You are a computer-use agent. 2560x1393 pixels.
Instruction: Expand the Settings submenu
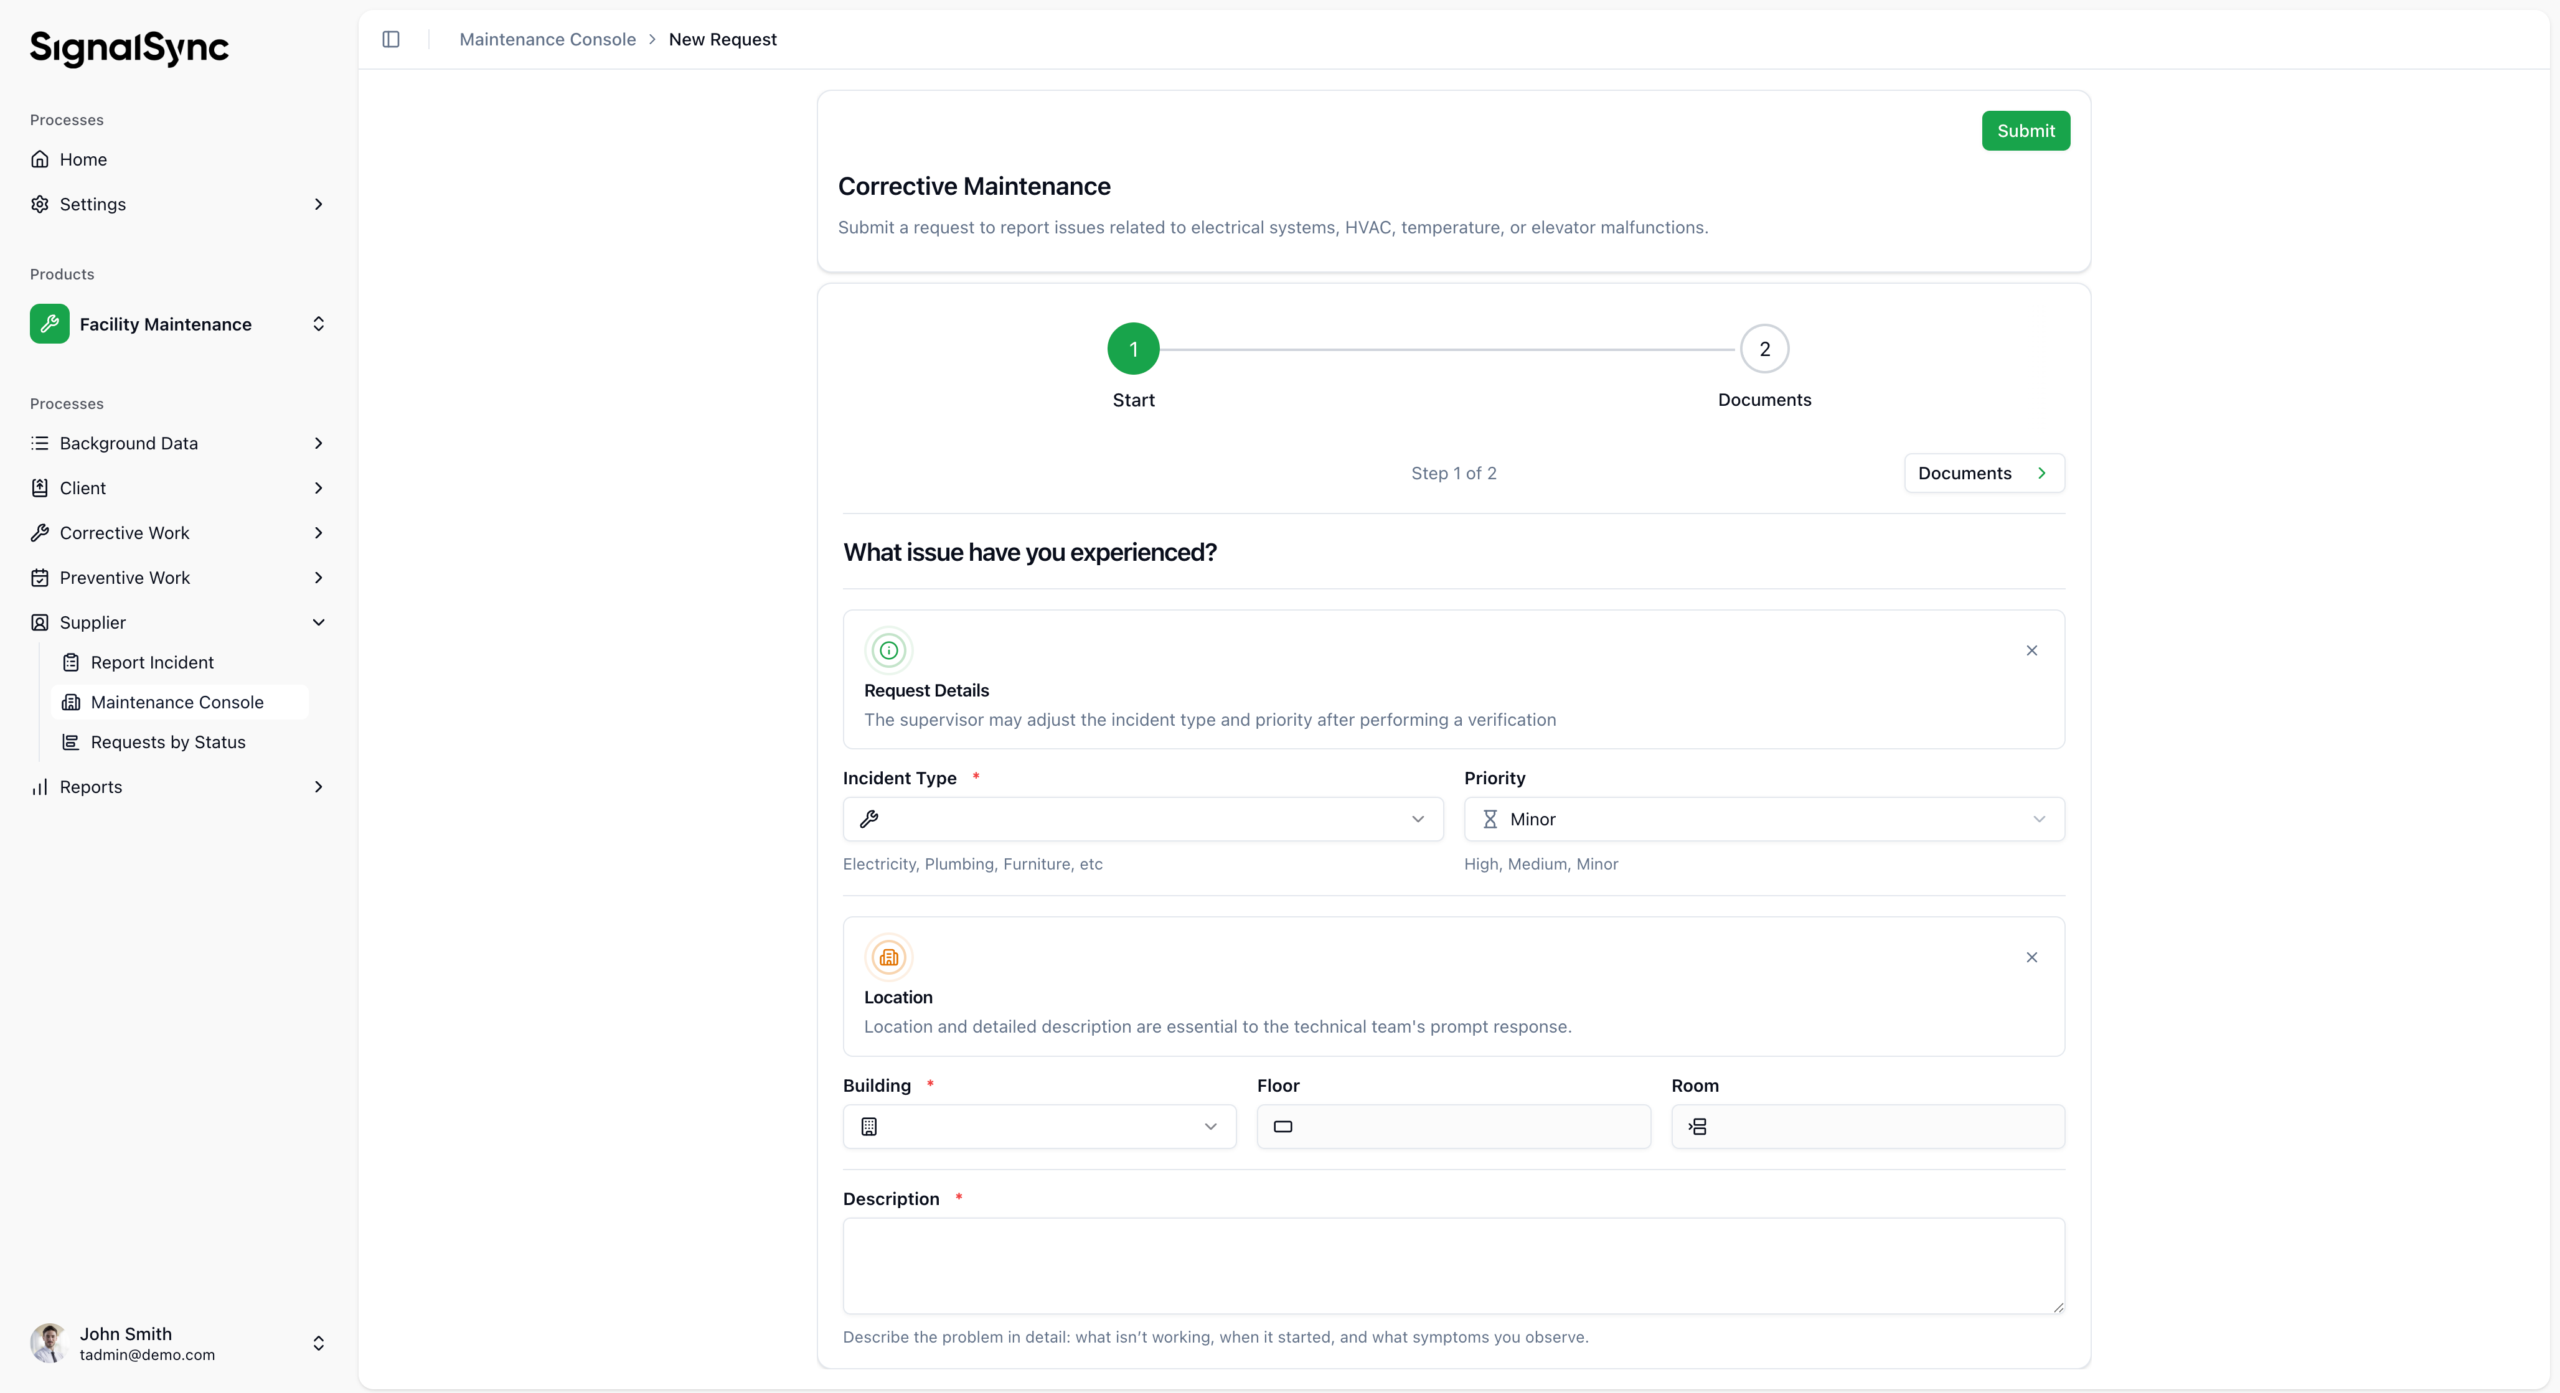point(318,204)
